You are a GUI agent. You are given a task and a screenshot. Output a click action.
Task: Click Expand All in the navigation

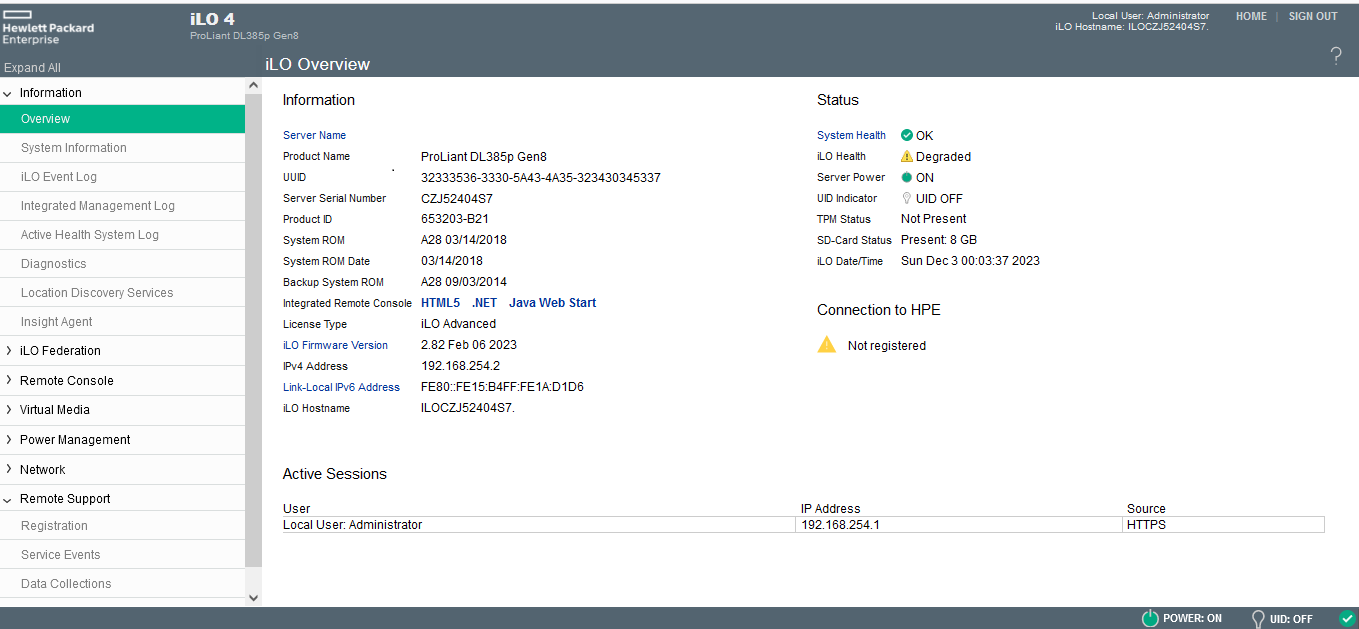tap(32, 68)
